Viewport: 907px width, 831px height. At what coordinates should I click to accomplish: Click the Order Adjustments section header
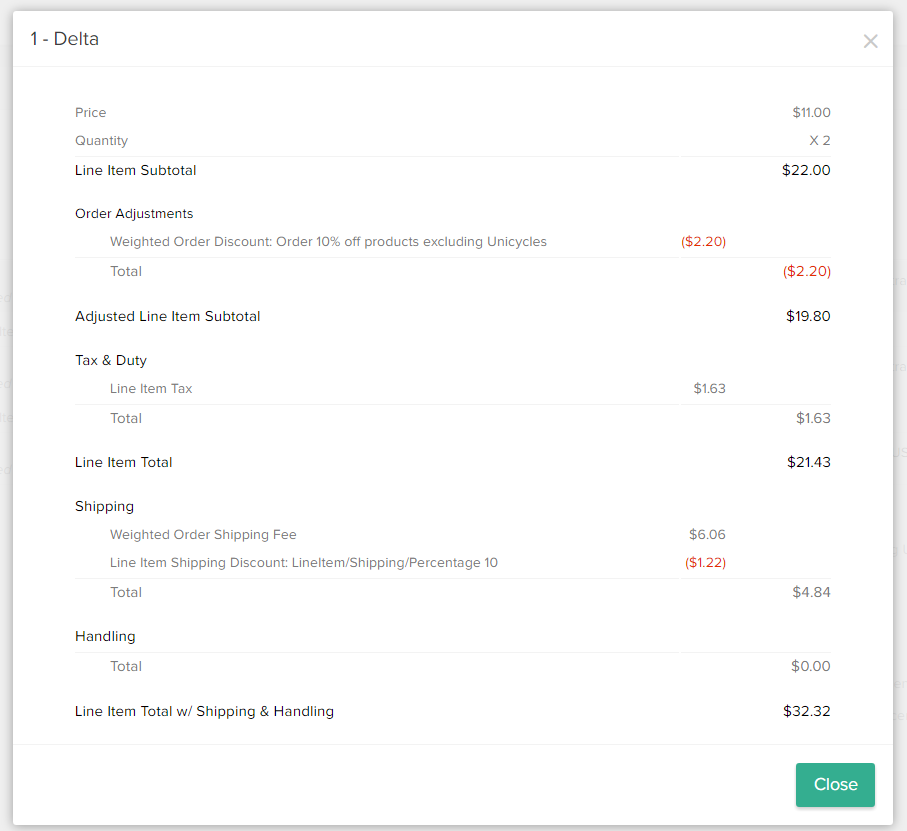point(133,213)
